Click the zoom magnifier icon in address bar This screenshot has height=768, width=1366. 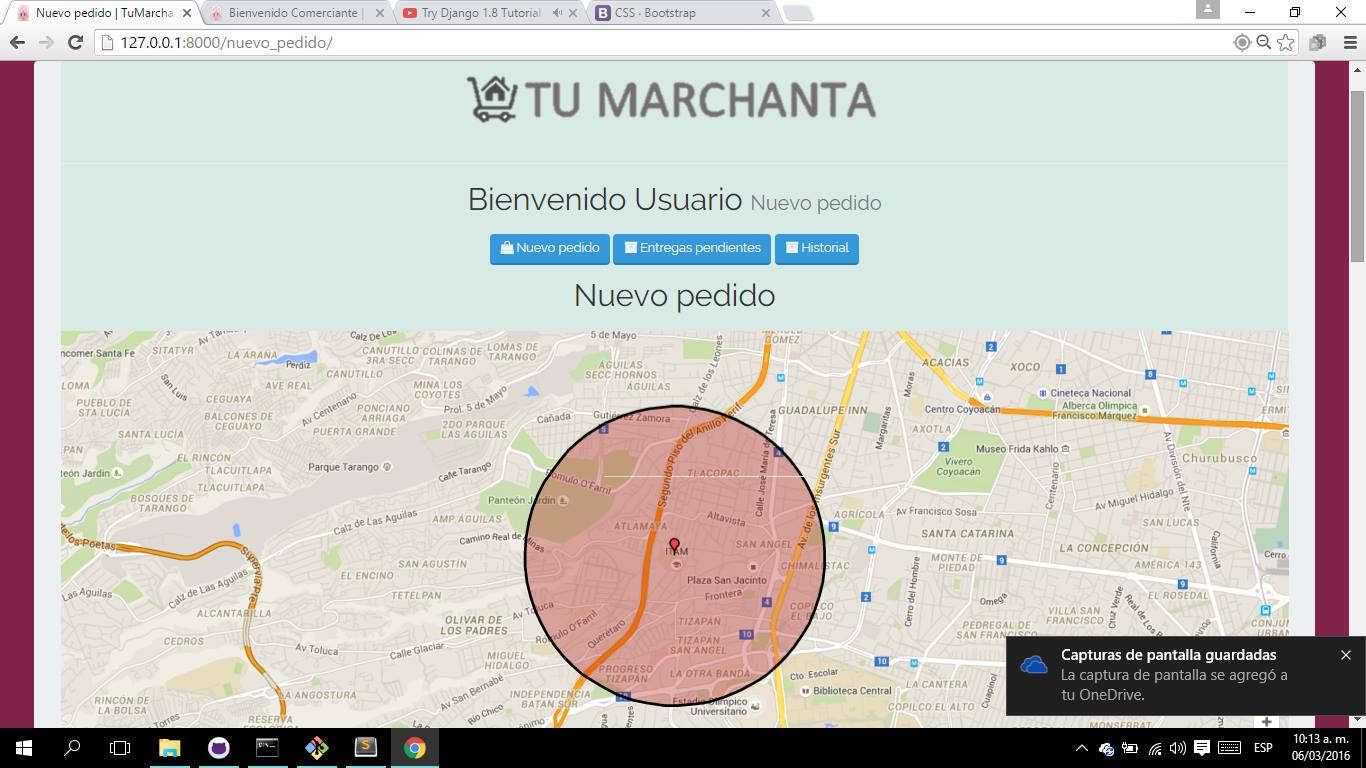coord(1264,42)
